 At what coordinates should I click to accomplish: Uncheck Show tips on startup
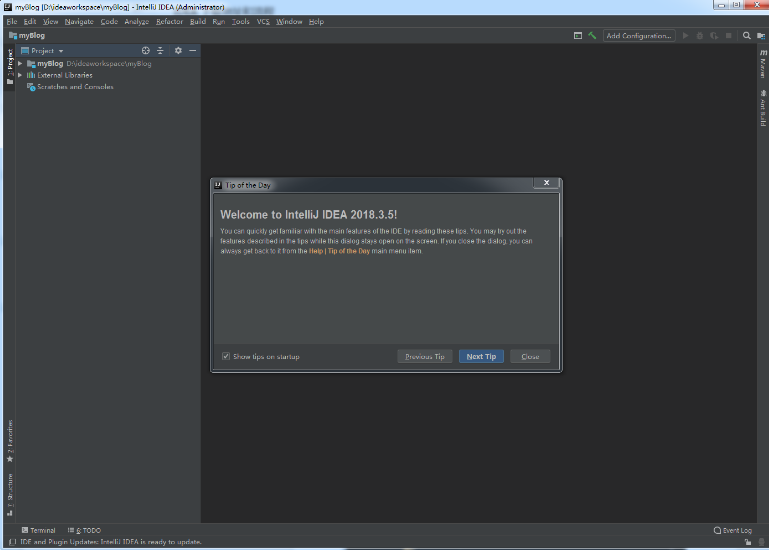tap(226, 356)
